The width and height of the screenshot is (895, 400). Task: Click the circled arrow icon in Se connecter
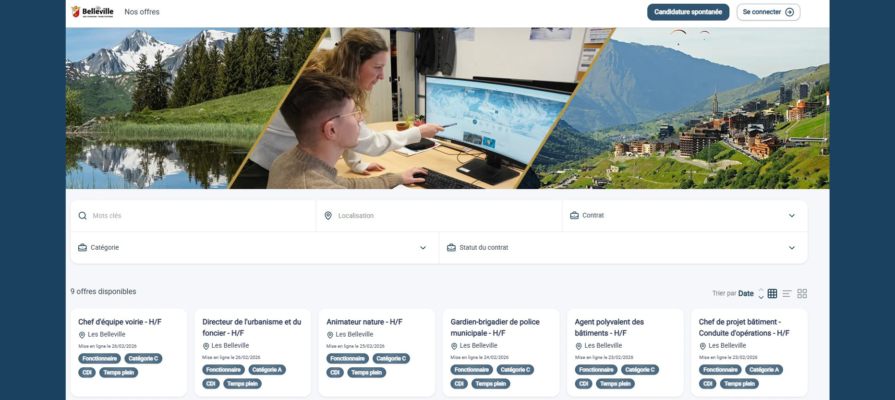[x=789, y=12]
